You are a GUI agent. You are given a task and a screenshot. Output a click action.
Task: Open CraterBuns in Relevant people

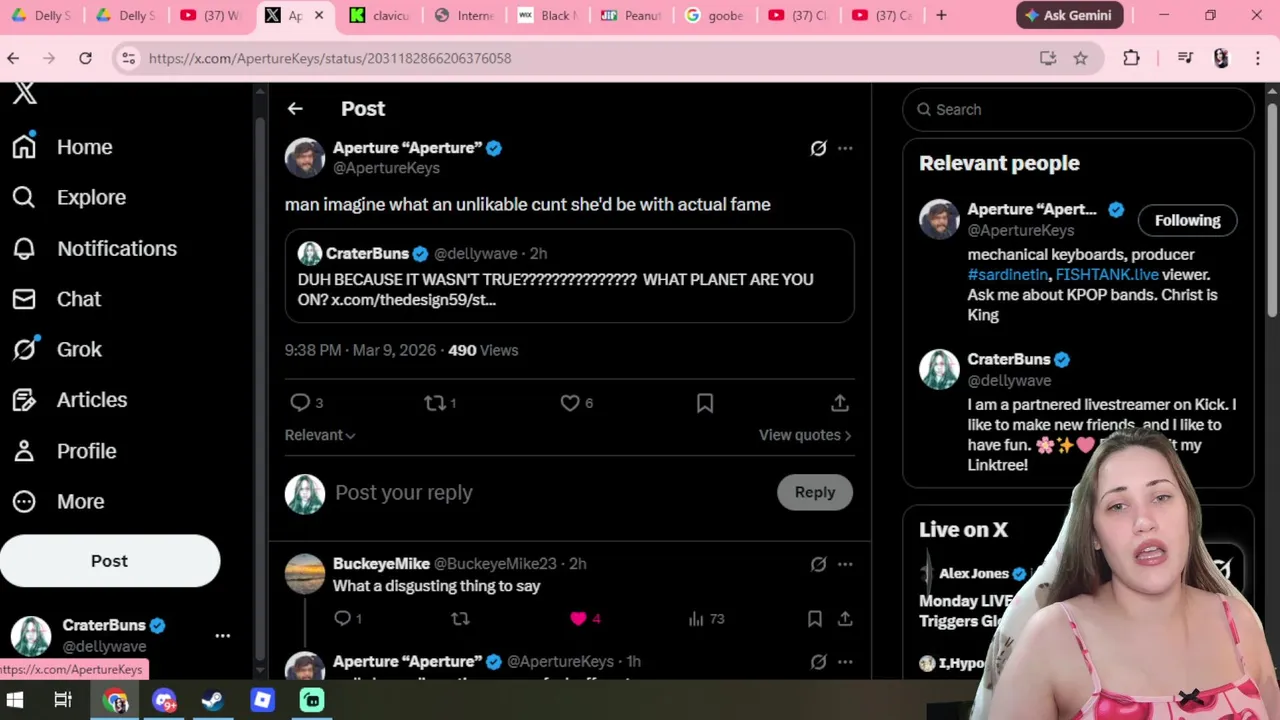coord(1008,359)
